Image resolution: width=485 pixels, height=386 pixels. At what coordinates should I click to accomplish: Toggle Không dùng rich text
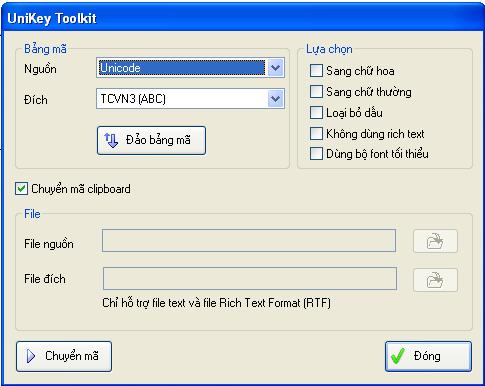pyautogui.click(x=316, y=133)
